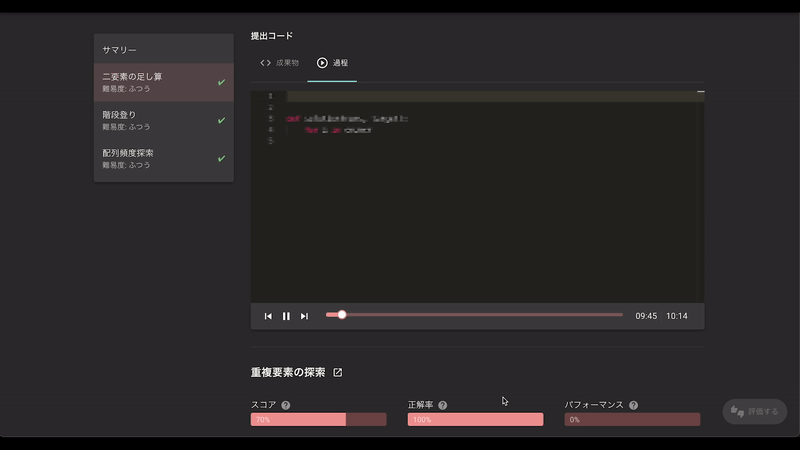Show help for パフォーマンス
This screenshot has width=800, height=450.
(634, 405)
